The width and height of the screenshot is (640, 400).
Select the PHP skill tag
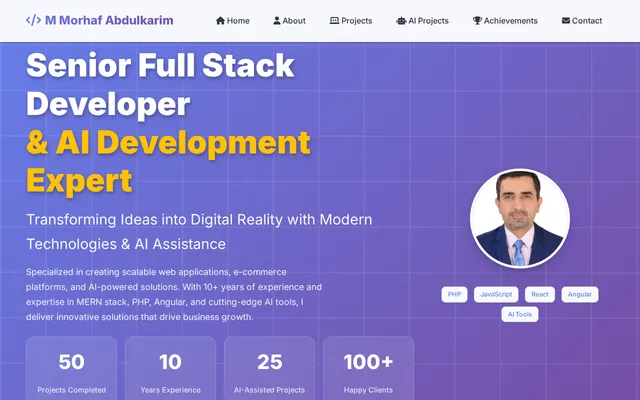point(454,294)
